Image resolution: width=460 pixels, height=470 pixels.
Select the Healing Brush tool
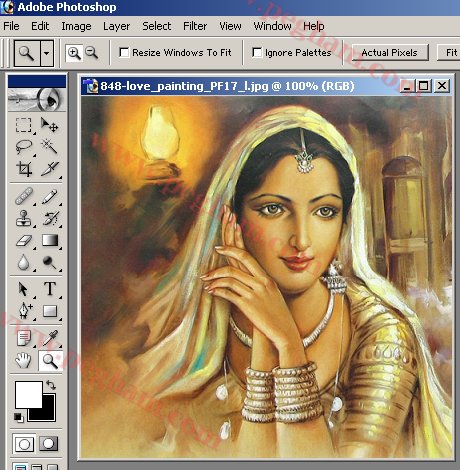point(24,196)
